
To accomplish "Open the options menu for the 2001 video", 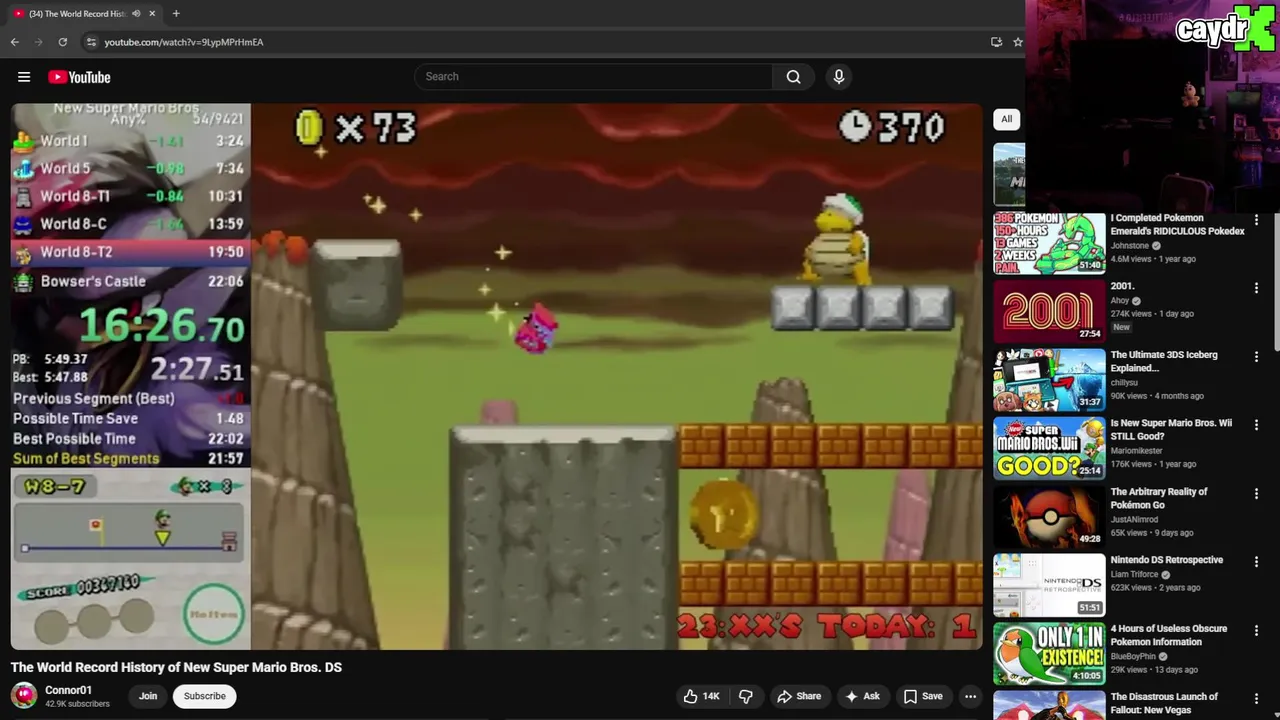I will coord(1256,288).
